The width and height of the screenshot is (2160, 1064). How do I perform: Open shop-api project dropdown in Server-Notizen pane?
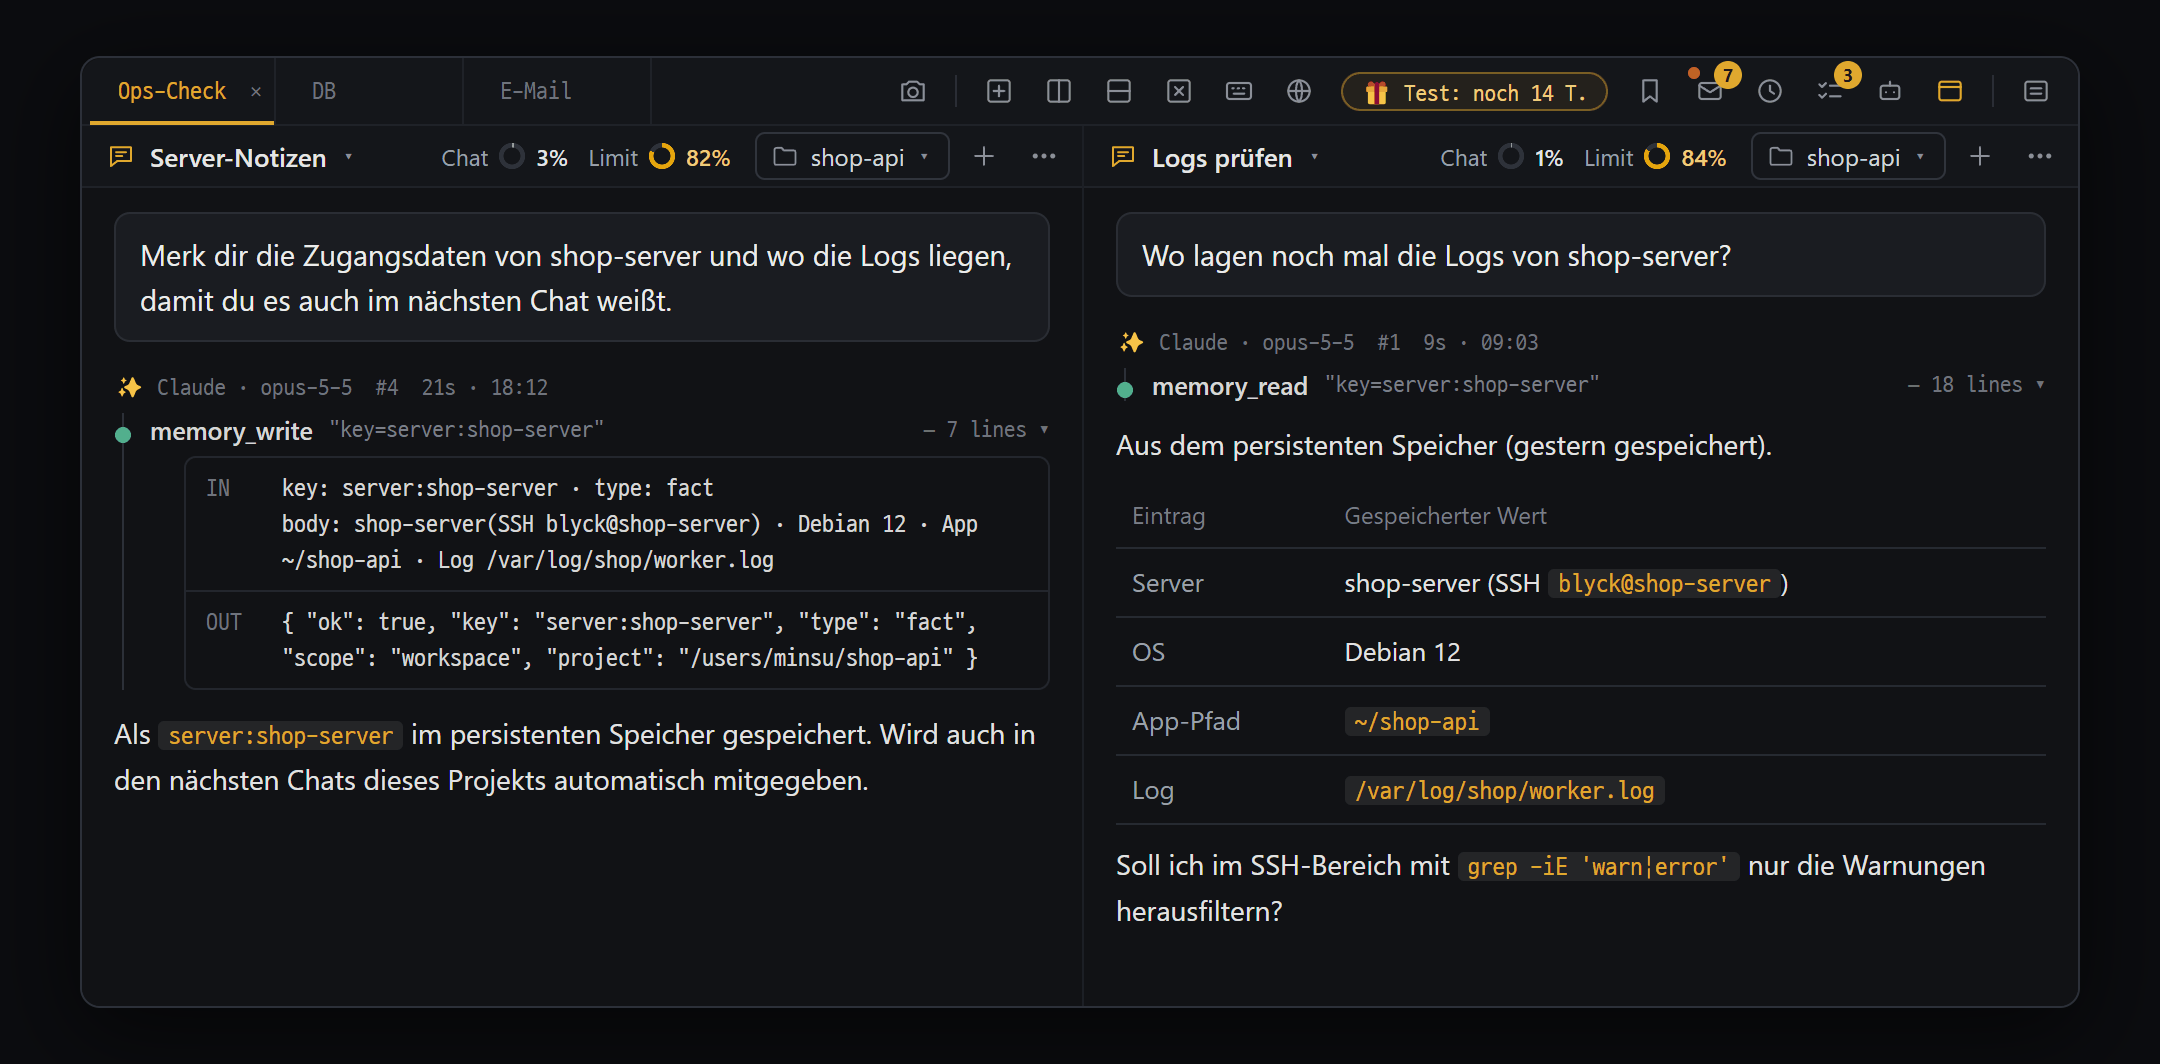point(852,157)
